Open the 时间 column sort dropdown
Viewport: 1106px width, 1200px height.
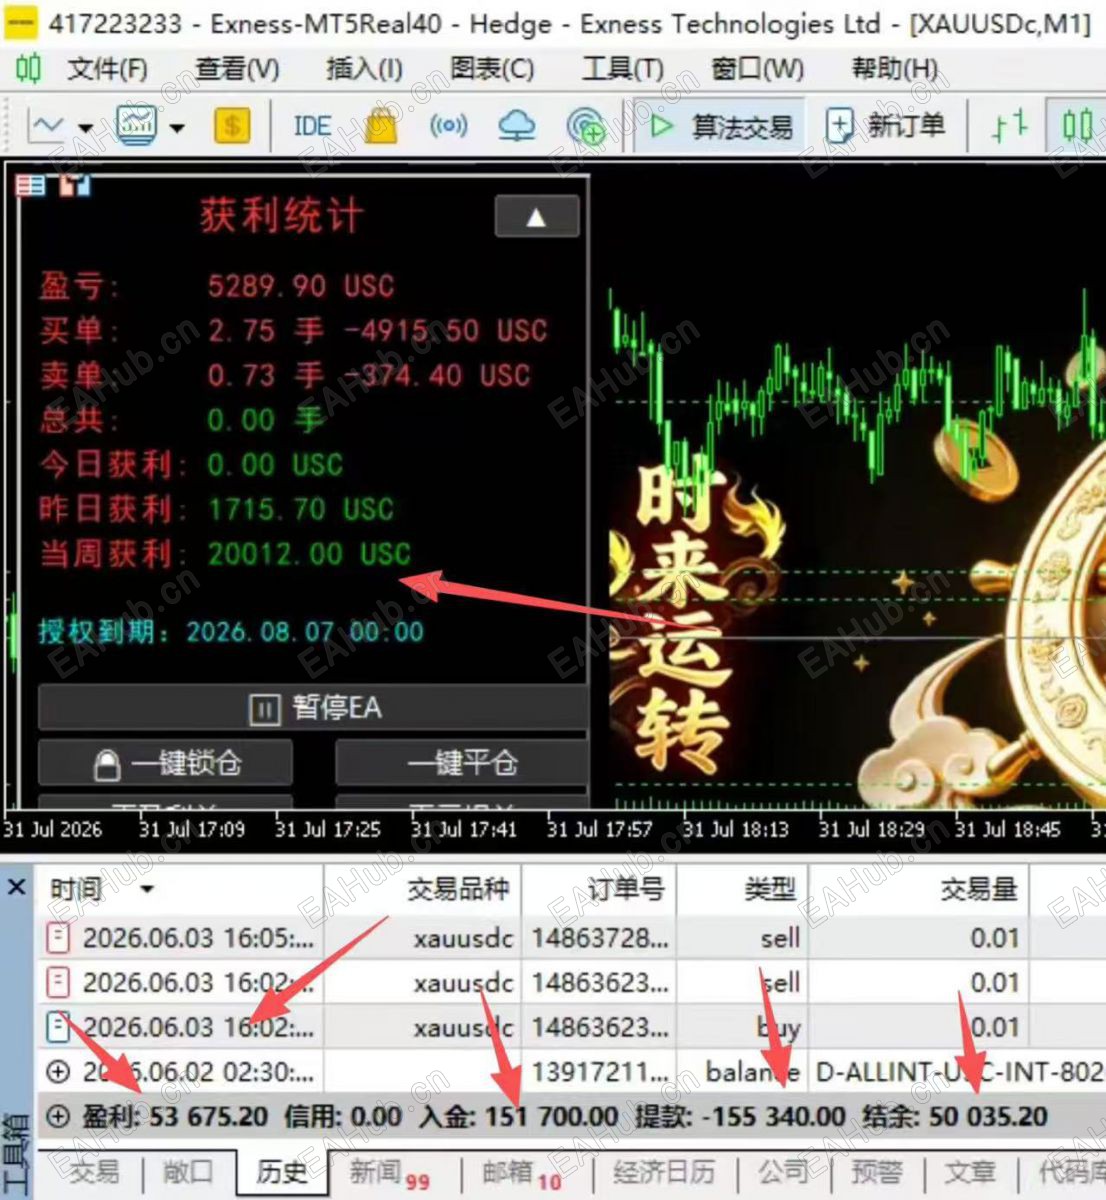coord(147,889)
